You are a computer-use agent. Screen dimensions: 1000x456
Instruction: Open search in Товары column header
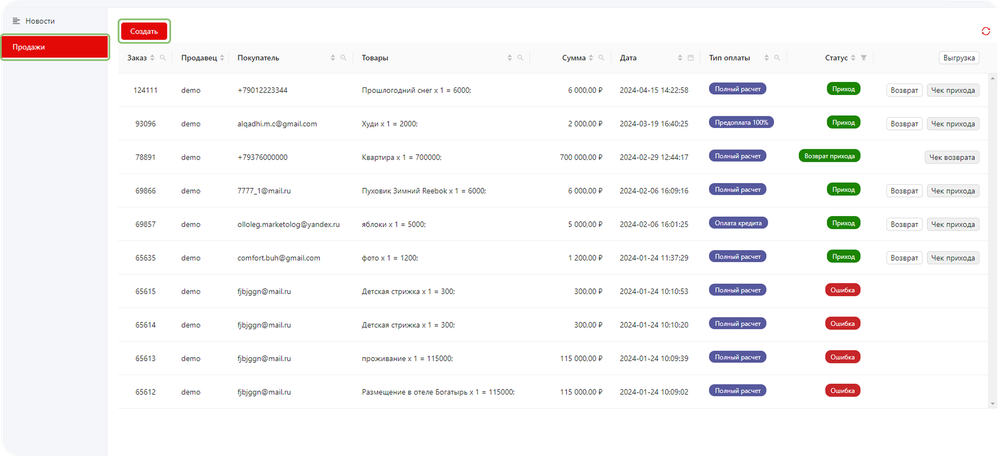click(x=520, y=58)
